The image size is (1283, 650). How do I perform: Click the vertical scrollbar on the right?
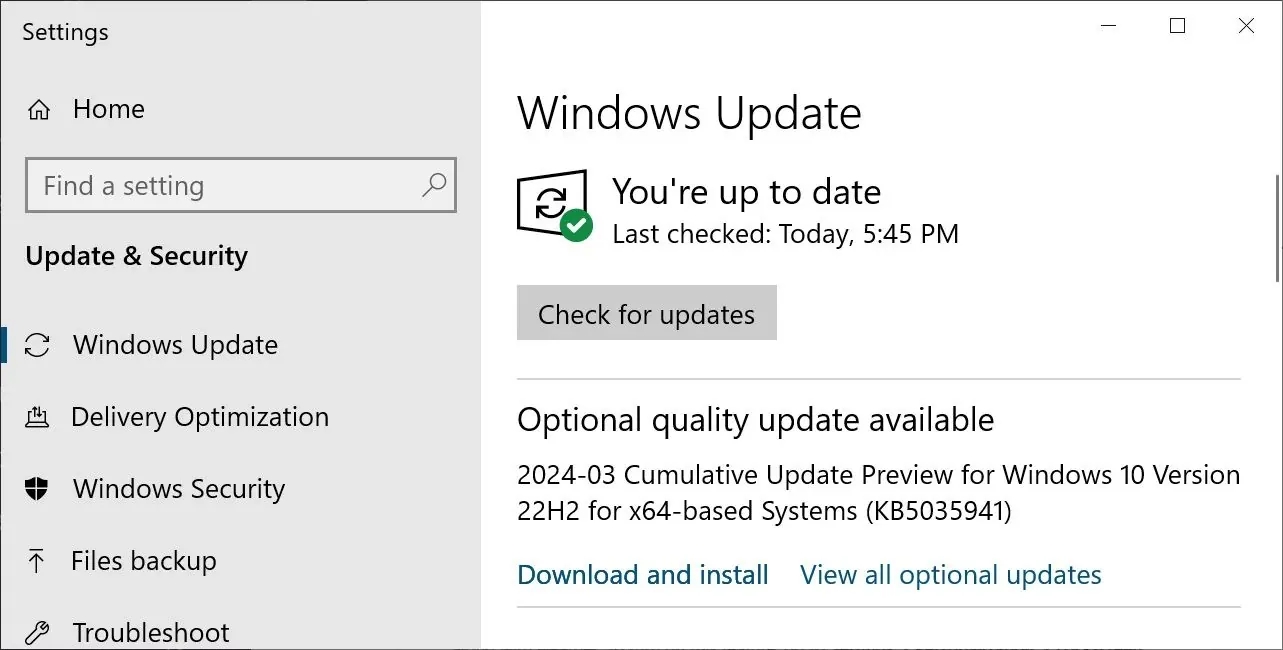(x=1277, y=230)
